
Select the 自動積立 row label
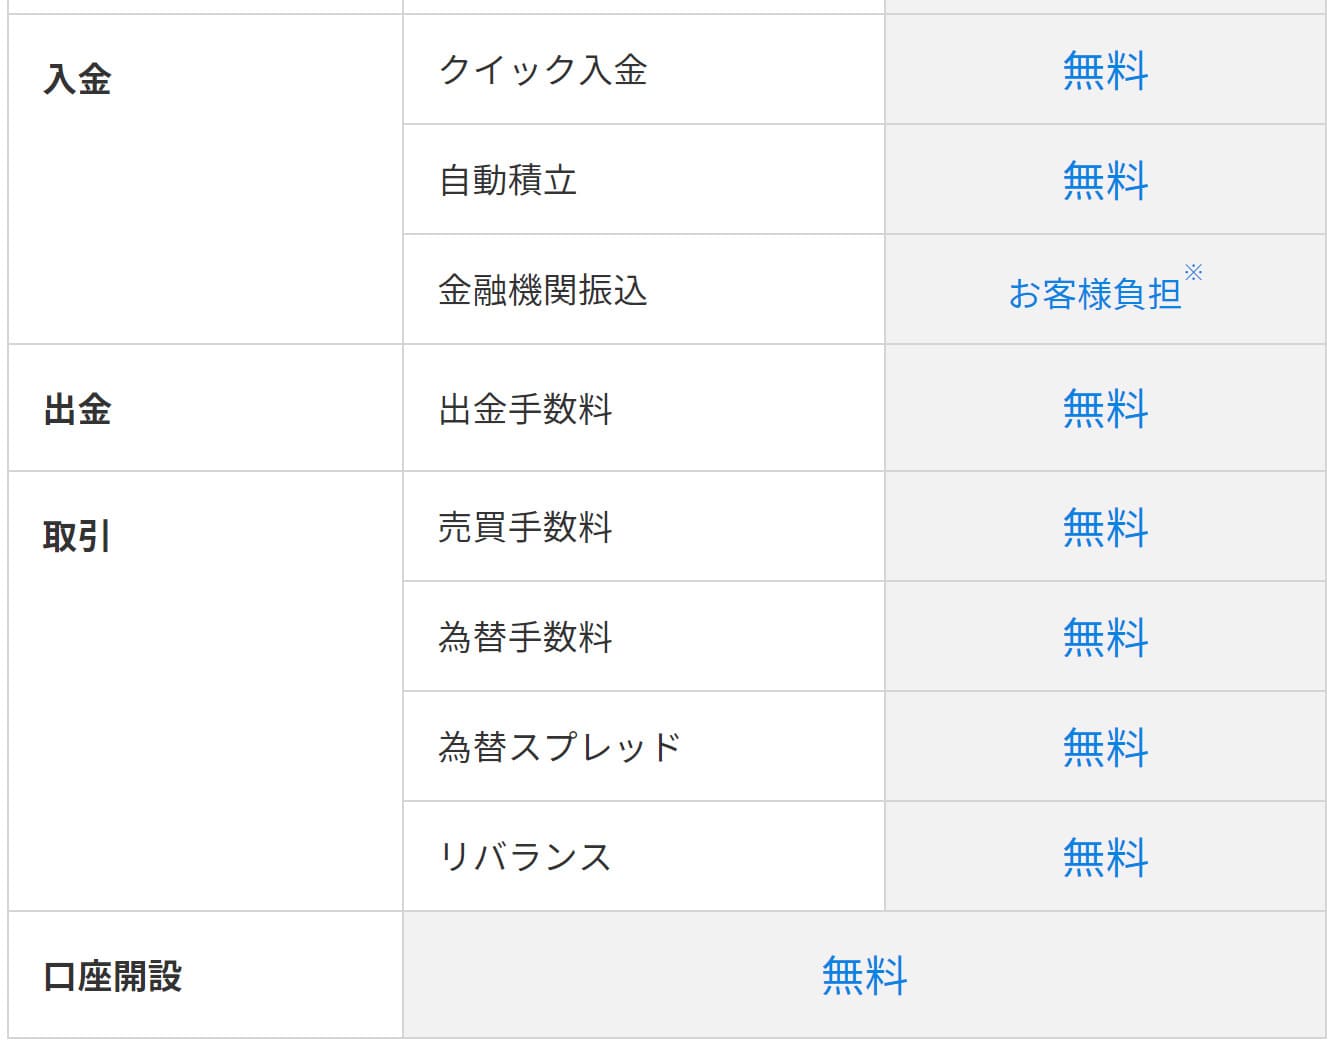coord(508,180)
